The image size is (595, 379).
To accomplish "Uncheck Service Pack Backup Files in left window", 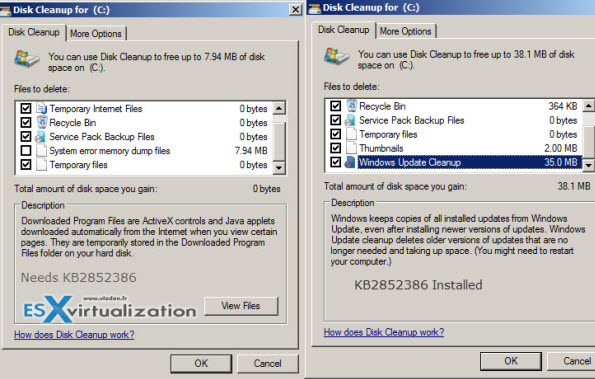I will coord(26,137).
